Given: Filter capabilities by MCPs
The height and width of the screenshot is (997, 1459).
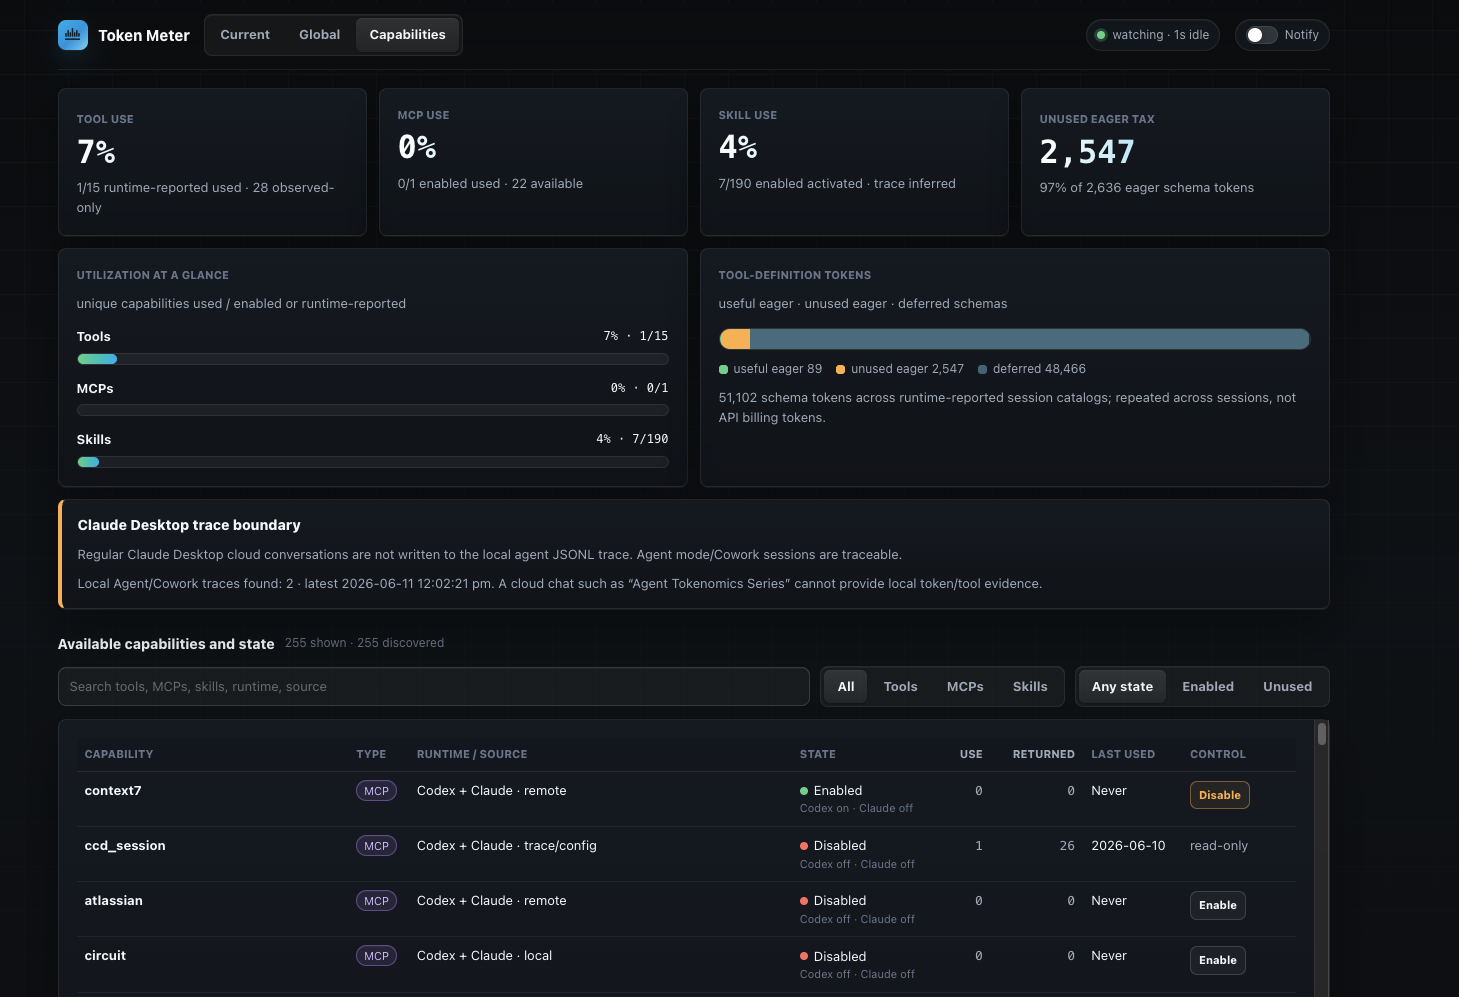Looking at the screenshot, I should [965, 687].
